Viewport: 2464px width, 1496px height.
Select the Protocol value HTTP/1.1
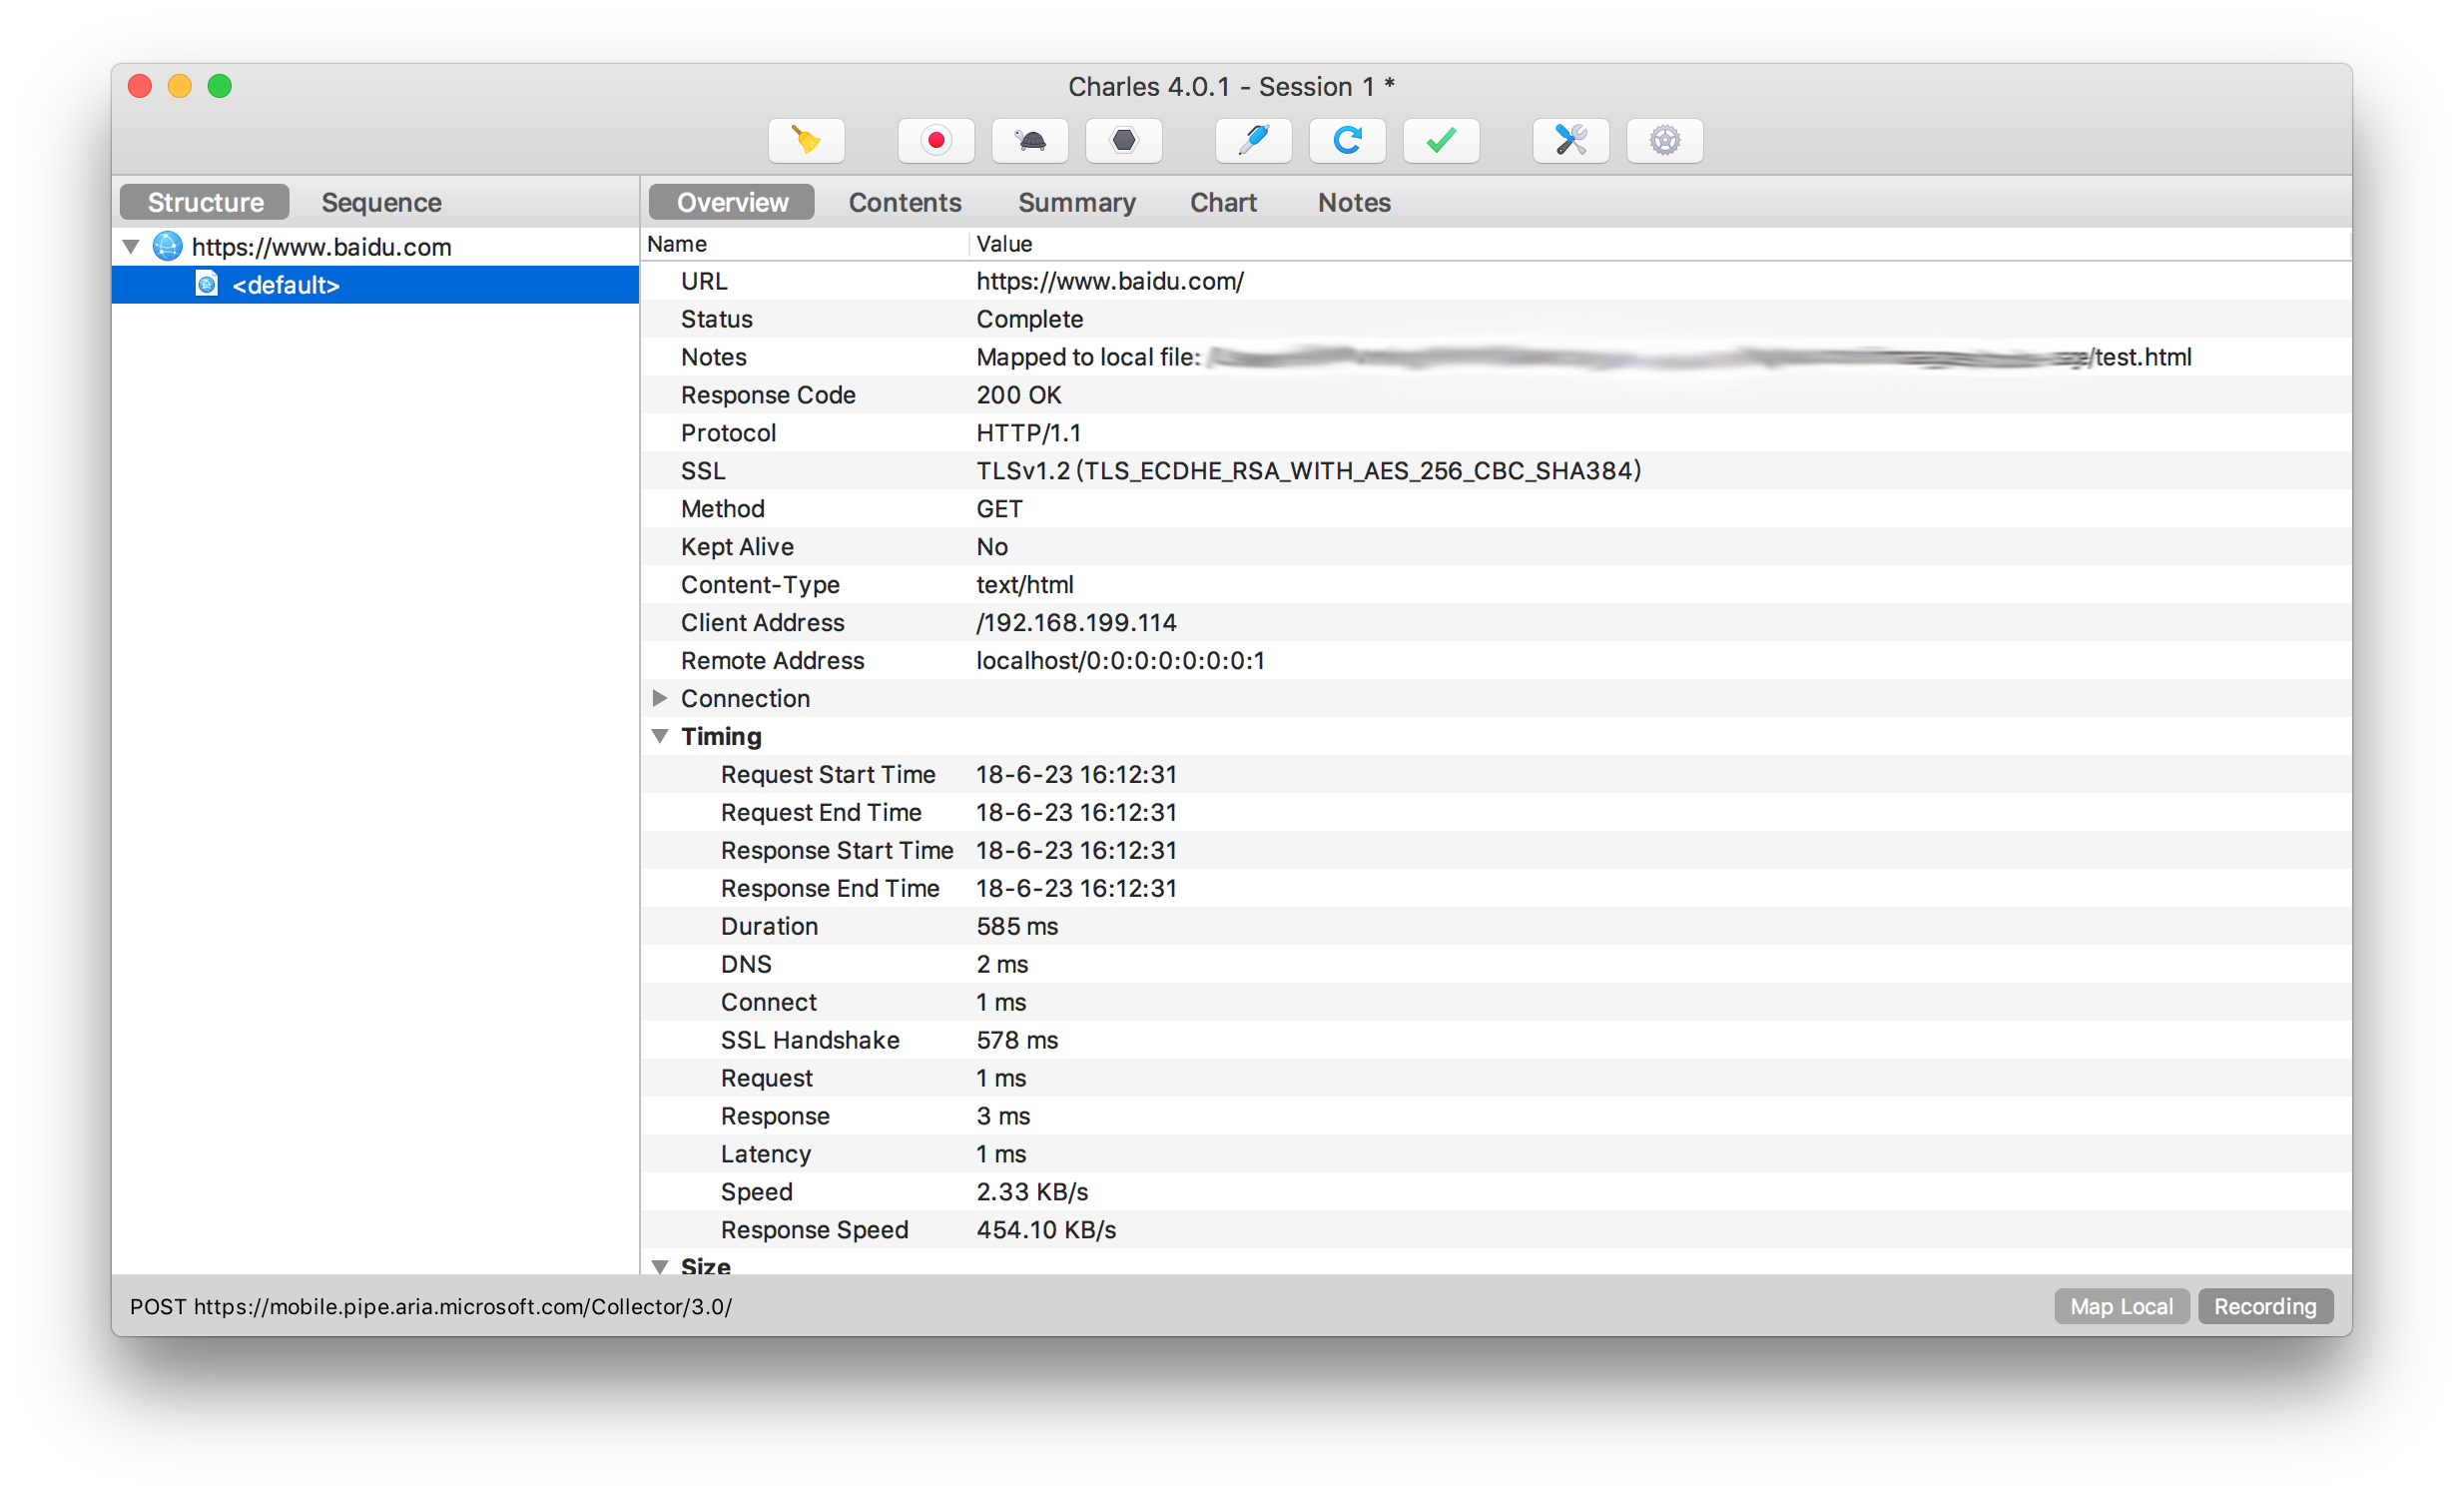coord(1029,433)
